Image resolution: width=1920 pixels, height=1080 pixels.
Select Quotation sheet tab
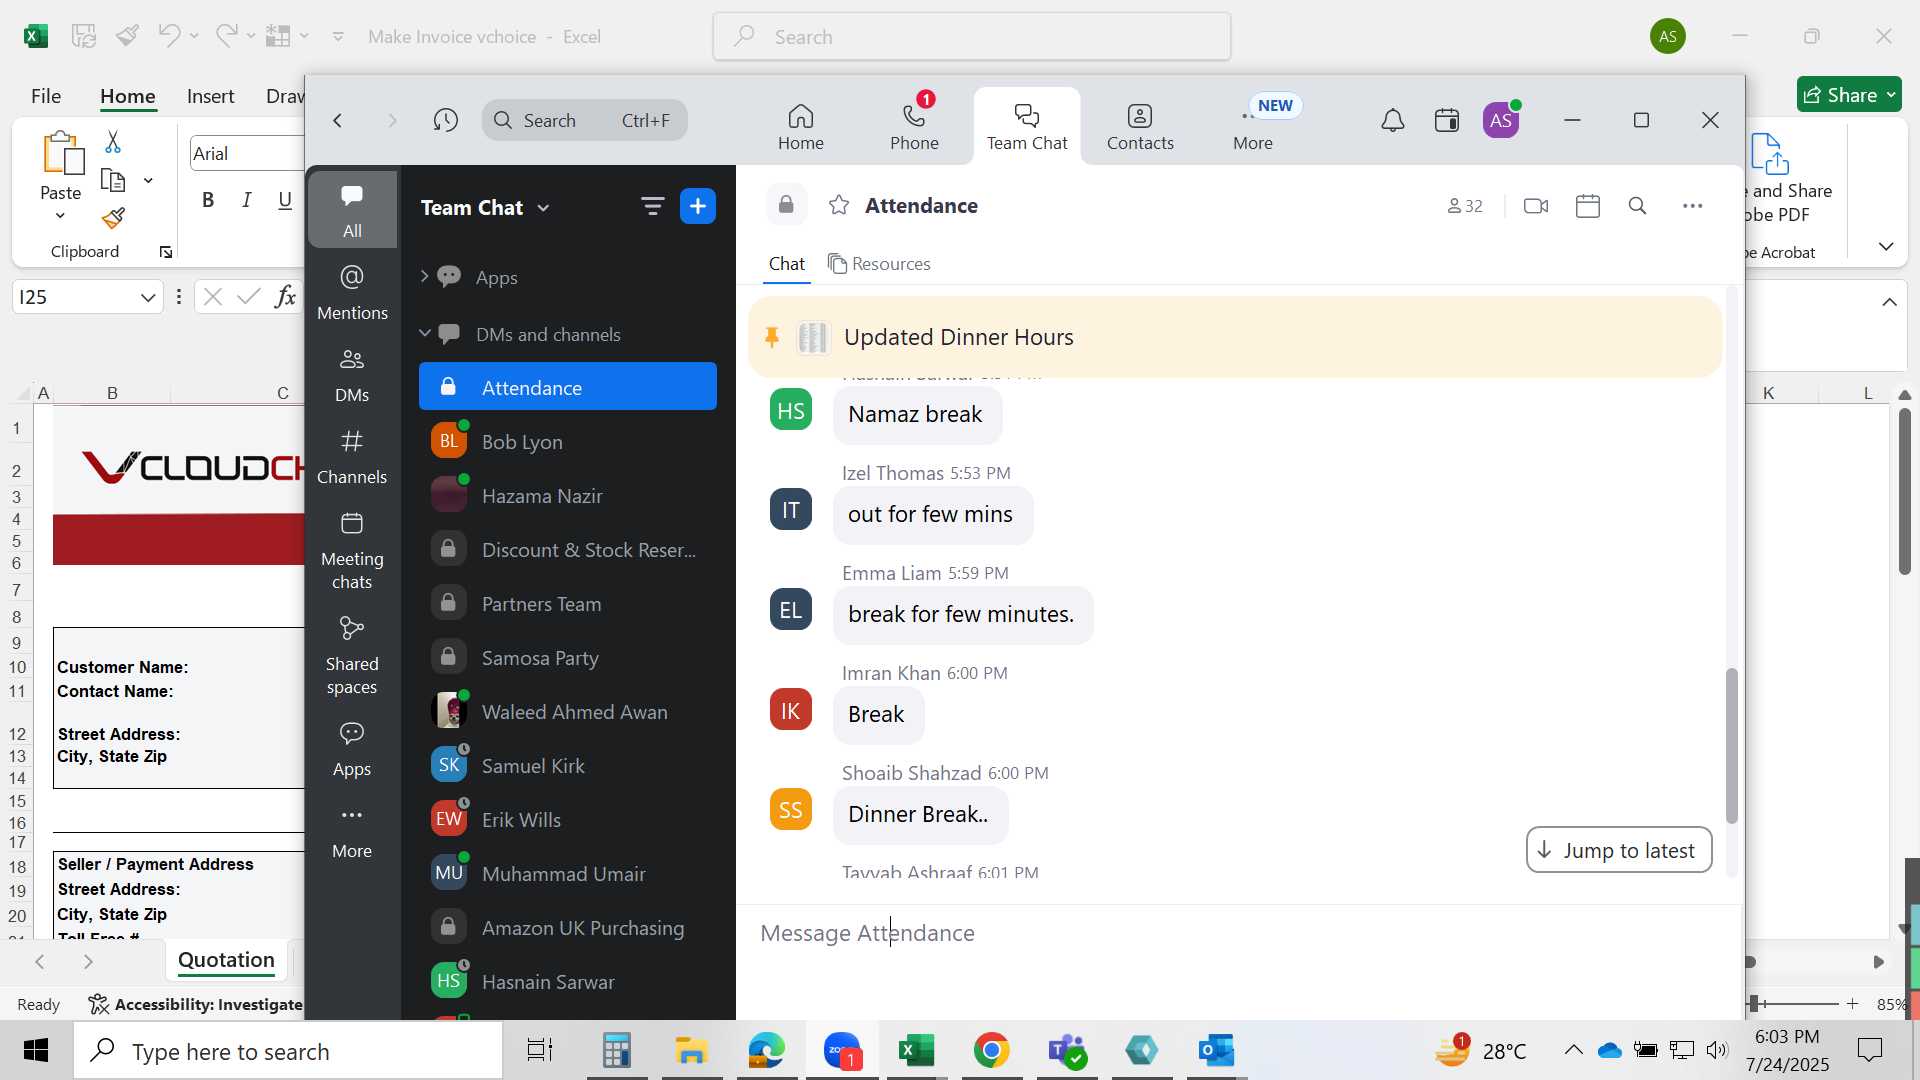[x=226, y=960]
